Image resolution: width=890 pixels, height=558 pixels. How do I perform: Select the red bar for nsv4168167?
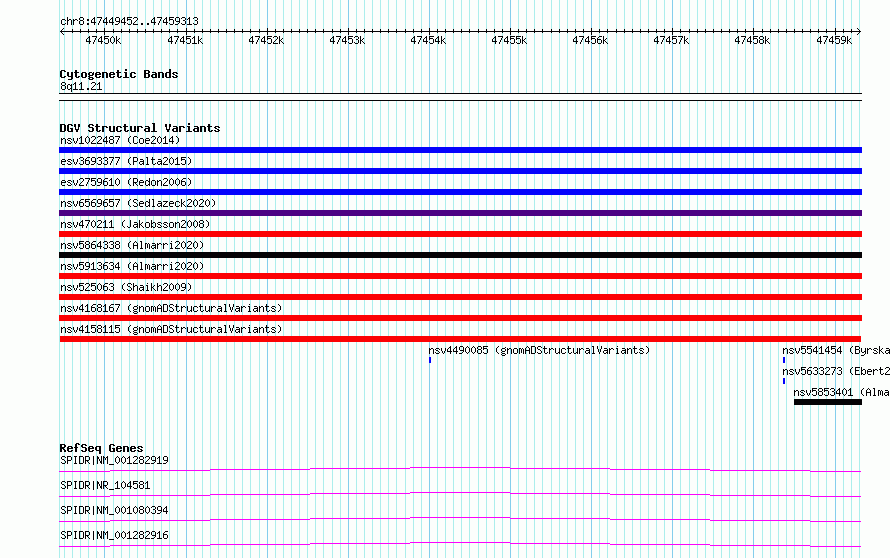click(460, 318)
